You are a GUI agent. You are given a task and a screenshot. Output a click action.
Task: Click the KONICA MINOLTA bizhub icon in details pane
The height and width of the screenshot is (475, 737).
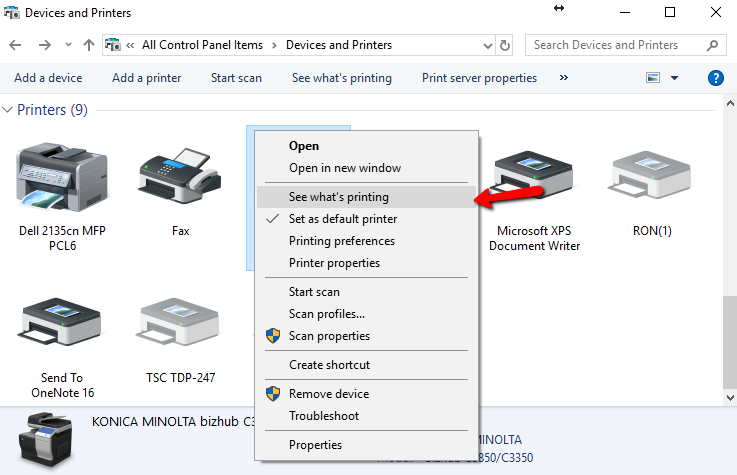[46, 438]
